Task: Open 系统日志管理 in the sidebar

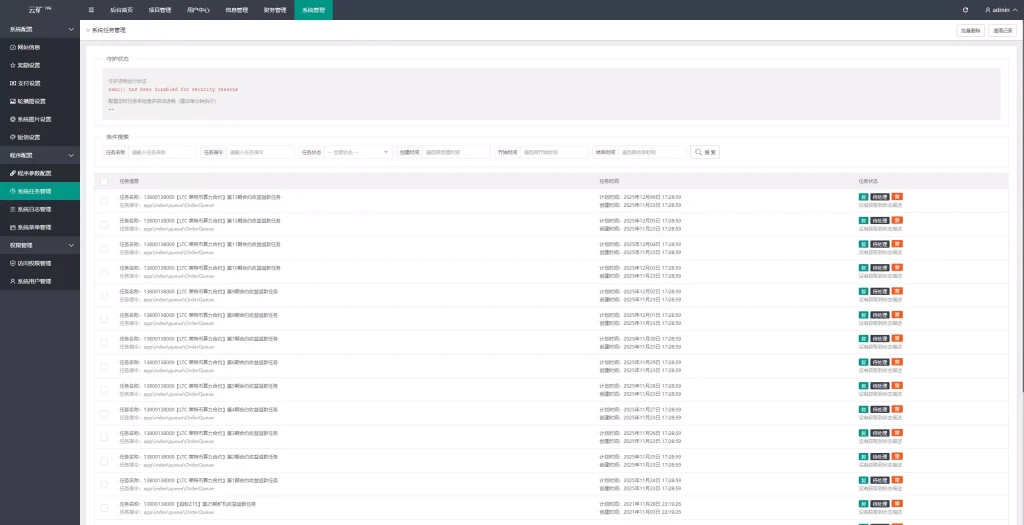Action: tap(40, 210)
